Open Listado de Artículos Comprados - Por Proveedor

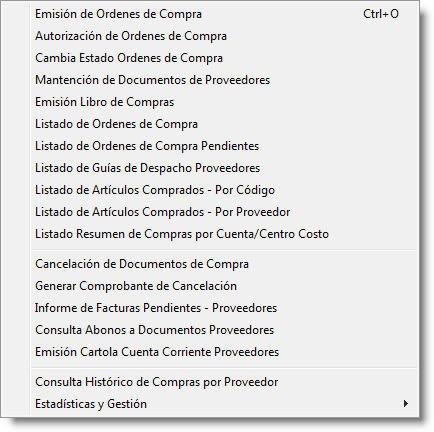[x=225, y=212]
